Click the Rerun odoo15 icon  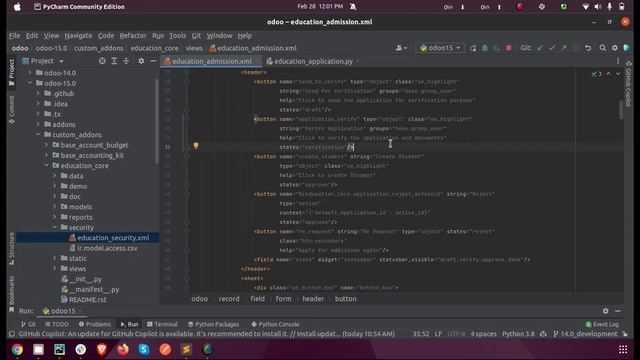click(473, 48)
